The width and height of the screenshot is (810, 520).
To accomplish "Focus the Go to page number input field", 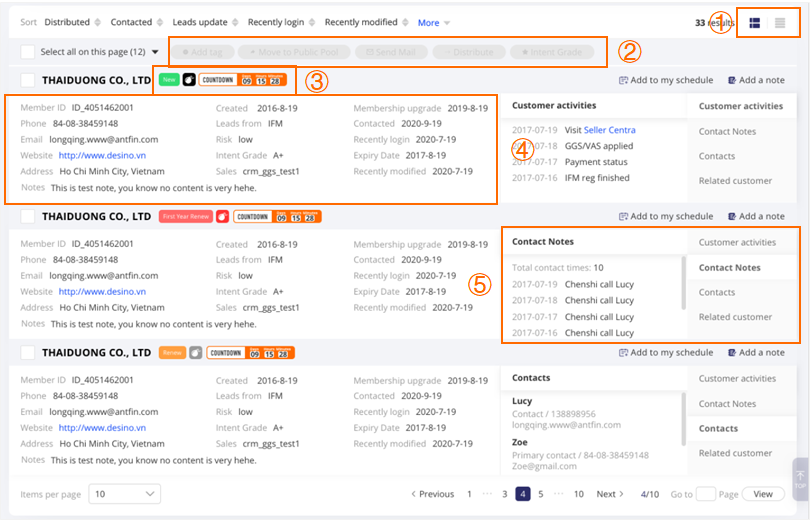I will coord(706,494).
